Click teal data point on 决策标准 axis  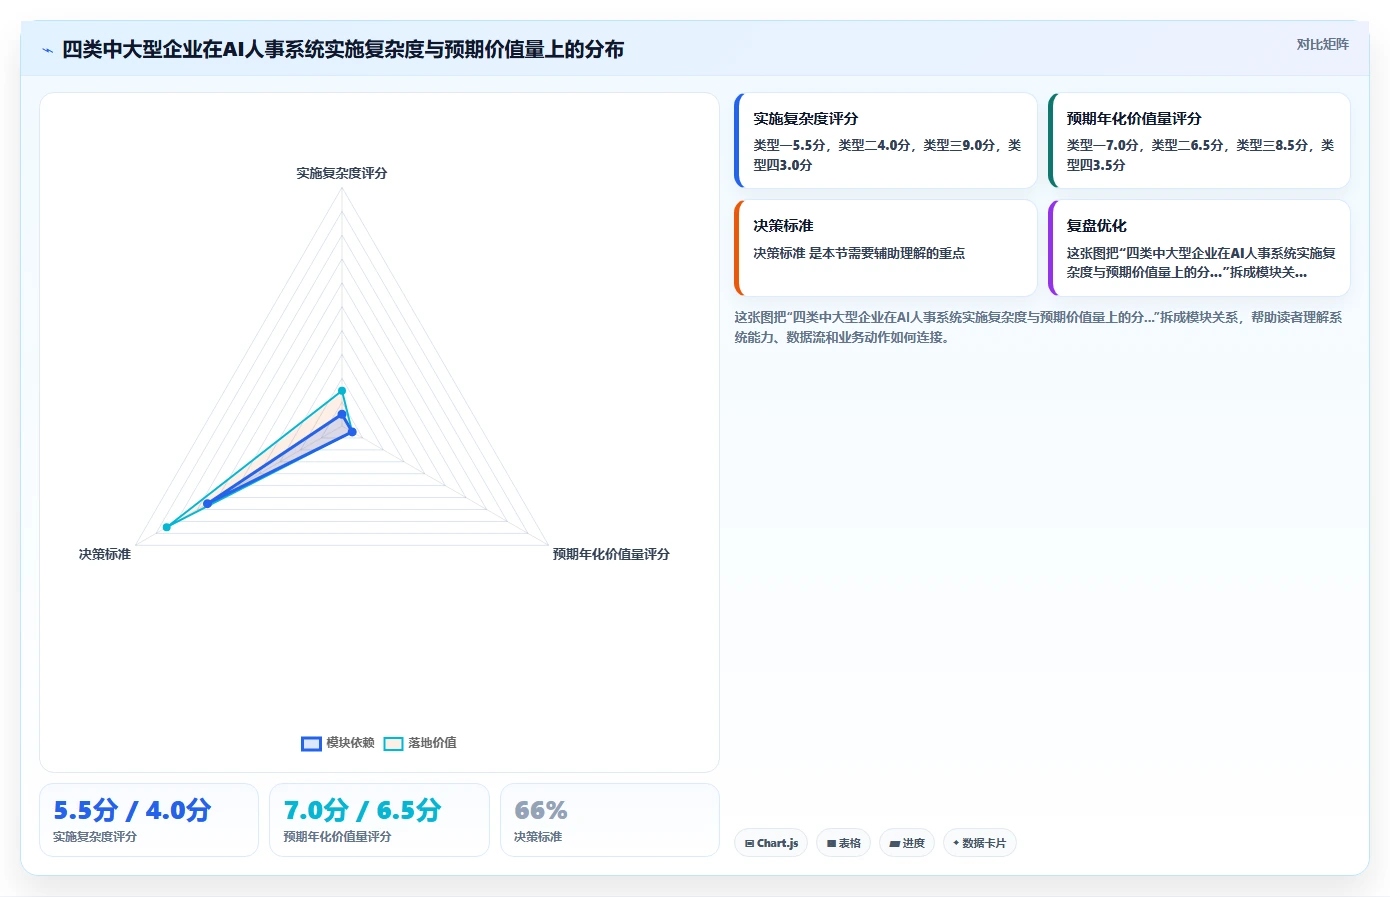pos(167,527)
